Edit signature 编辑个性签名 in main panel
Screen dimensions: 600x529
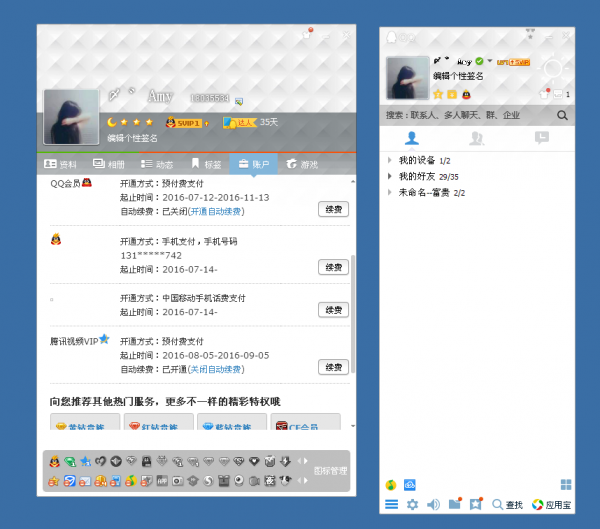point(458,76)
